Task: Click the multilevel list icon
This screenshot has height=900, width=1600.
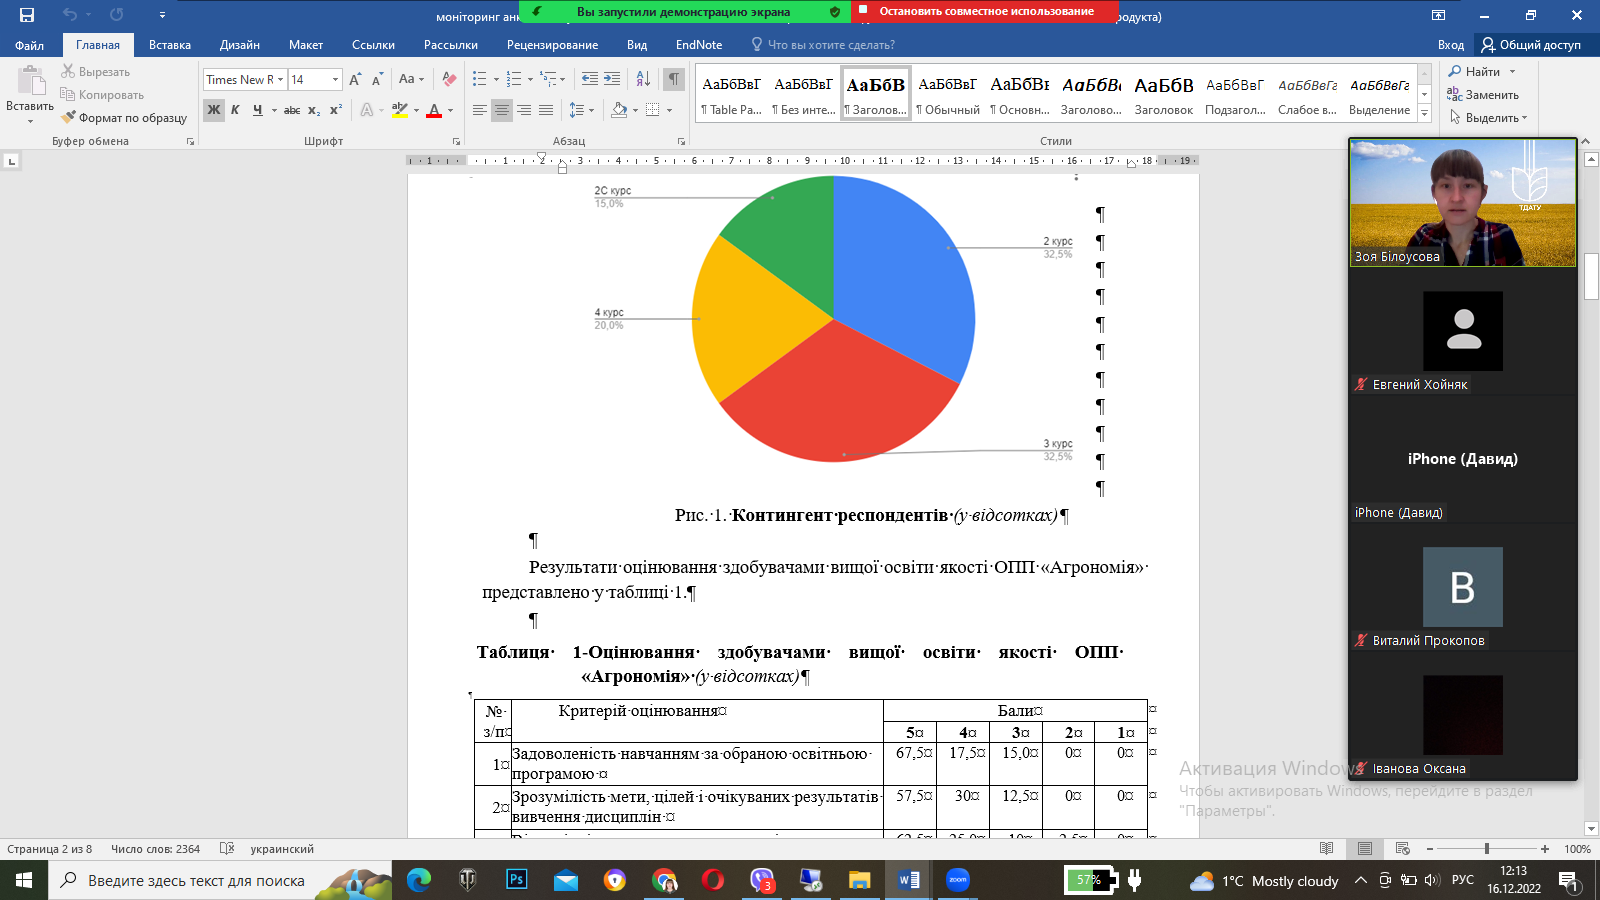Action: tap(548, 79)
